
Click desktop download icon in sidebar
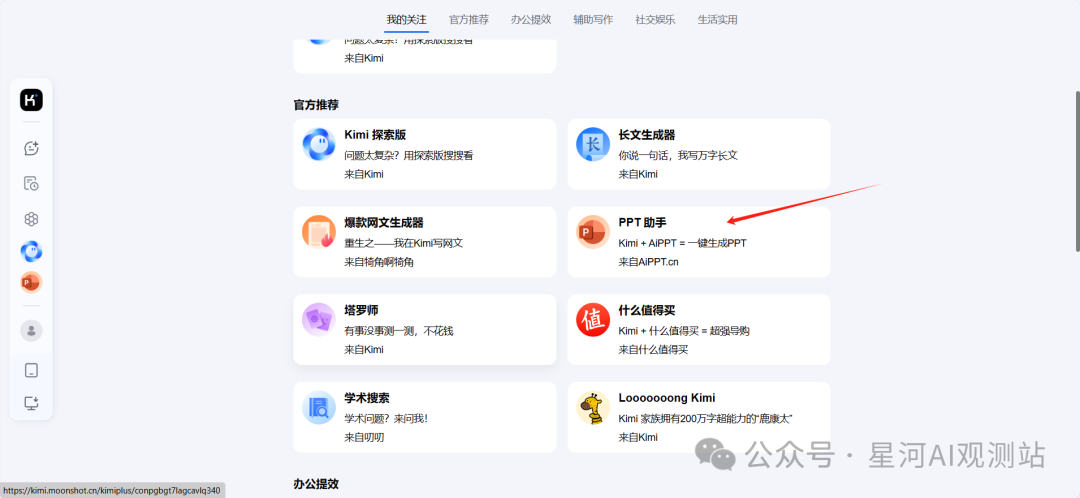pos(31,403)
